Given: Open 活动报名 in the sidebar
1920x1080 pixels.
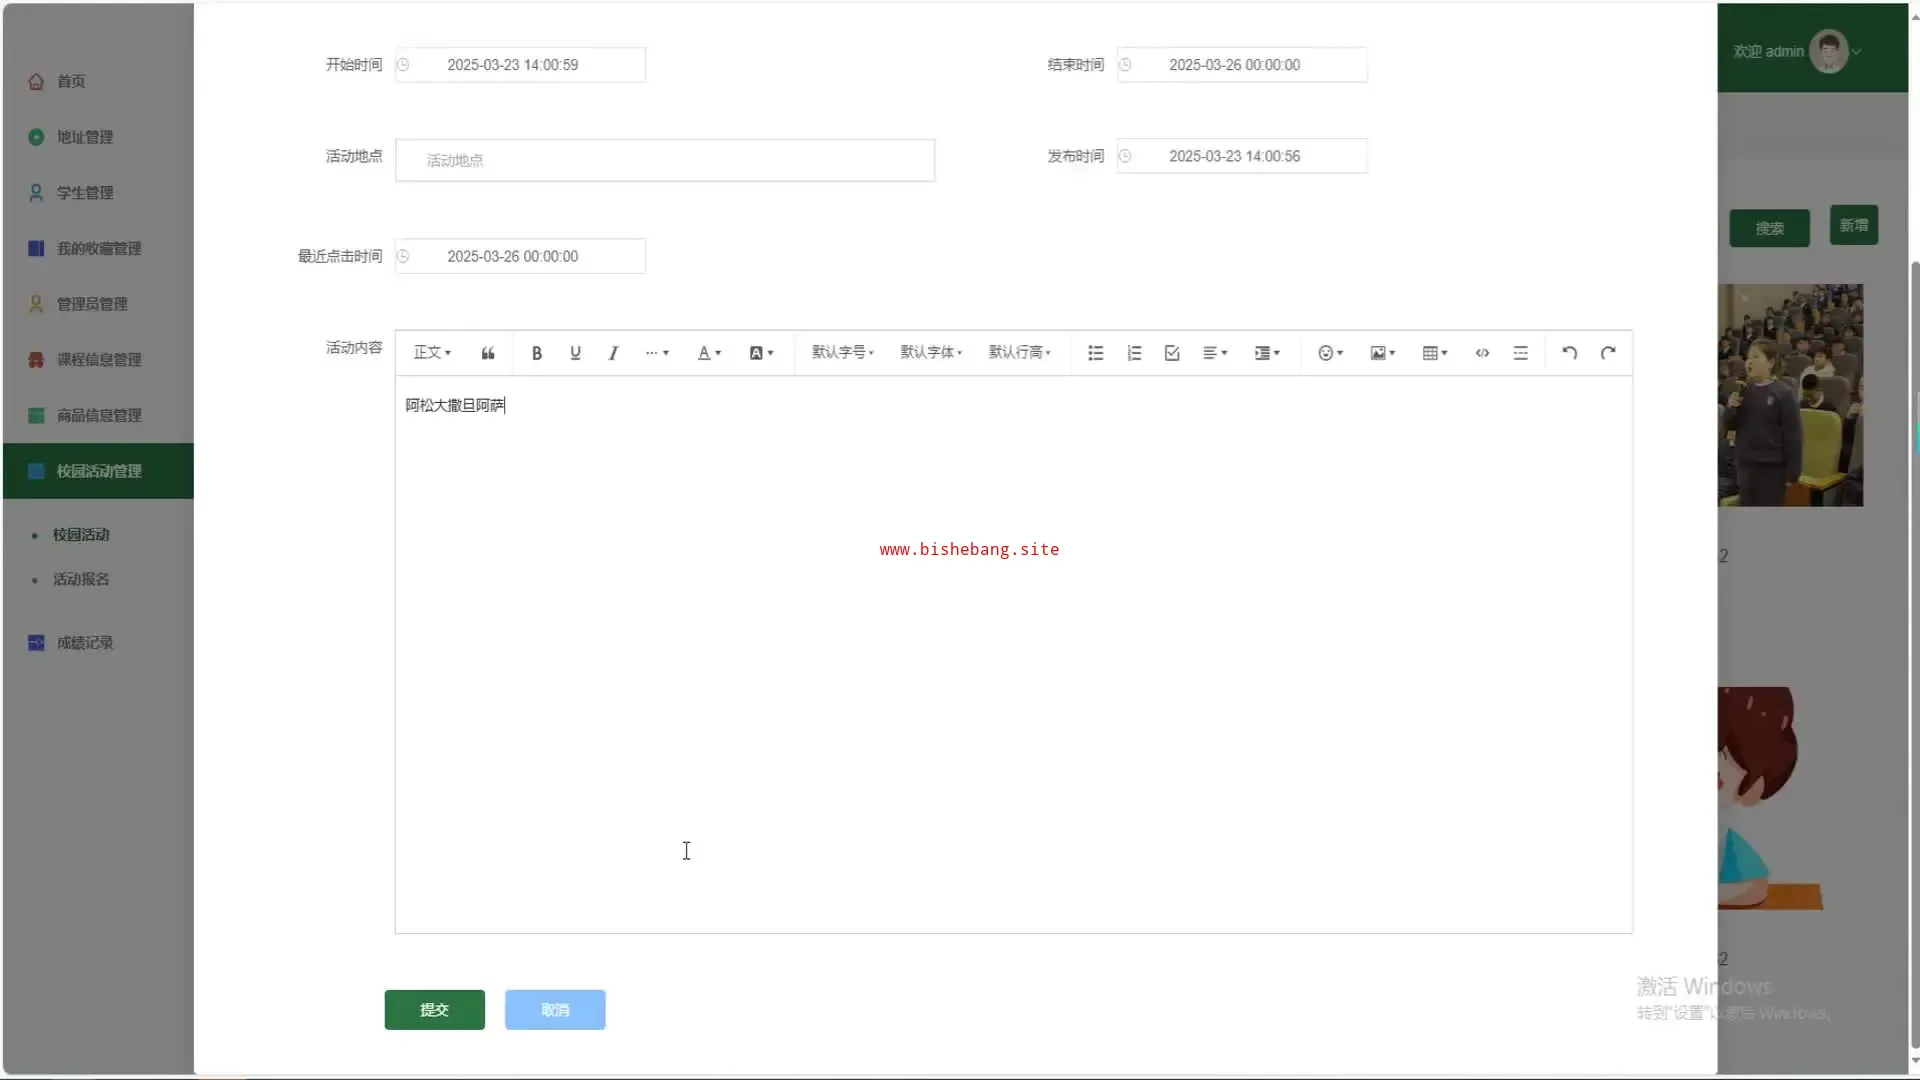Looking at the screenshot, I should click(81, 579).
